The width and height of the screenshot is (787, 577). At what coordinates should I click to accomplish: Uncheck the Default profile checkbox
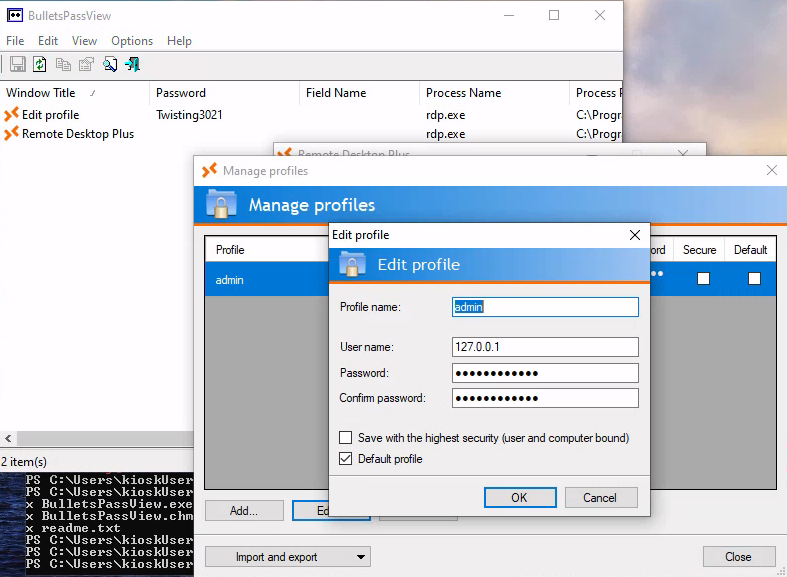[x=345, y=459]
